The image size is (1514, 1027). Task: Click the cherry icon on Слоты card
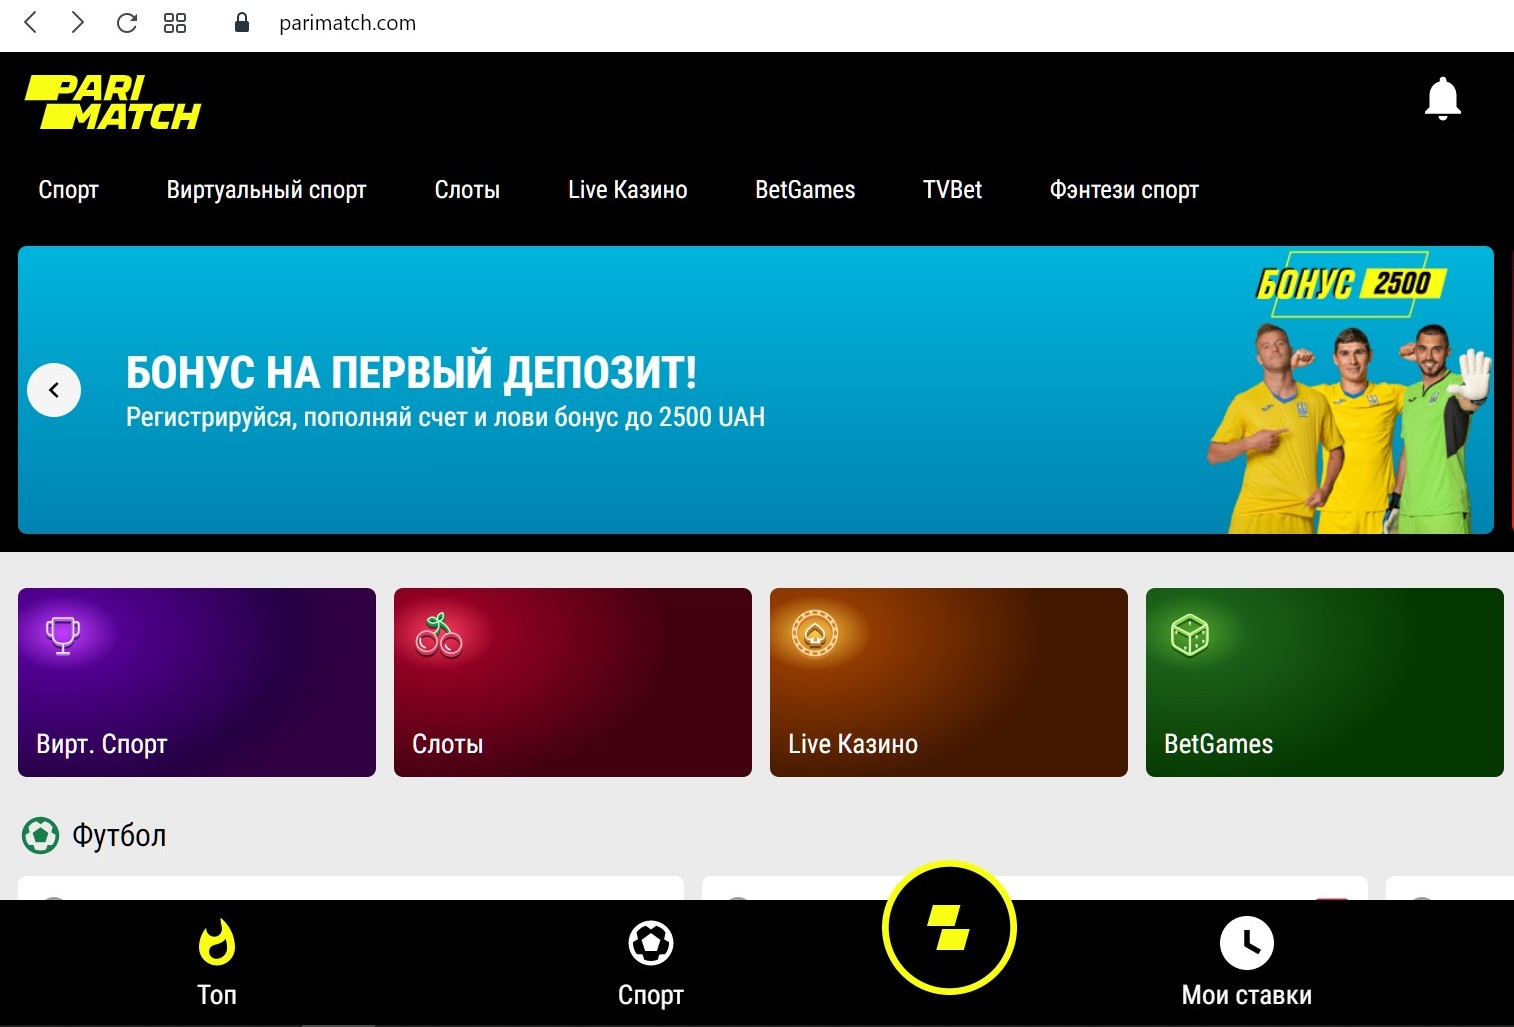tap(439, 635)
